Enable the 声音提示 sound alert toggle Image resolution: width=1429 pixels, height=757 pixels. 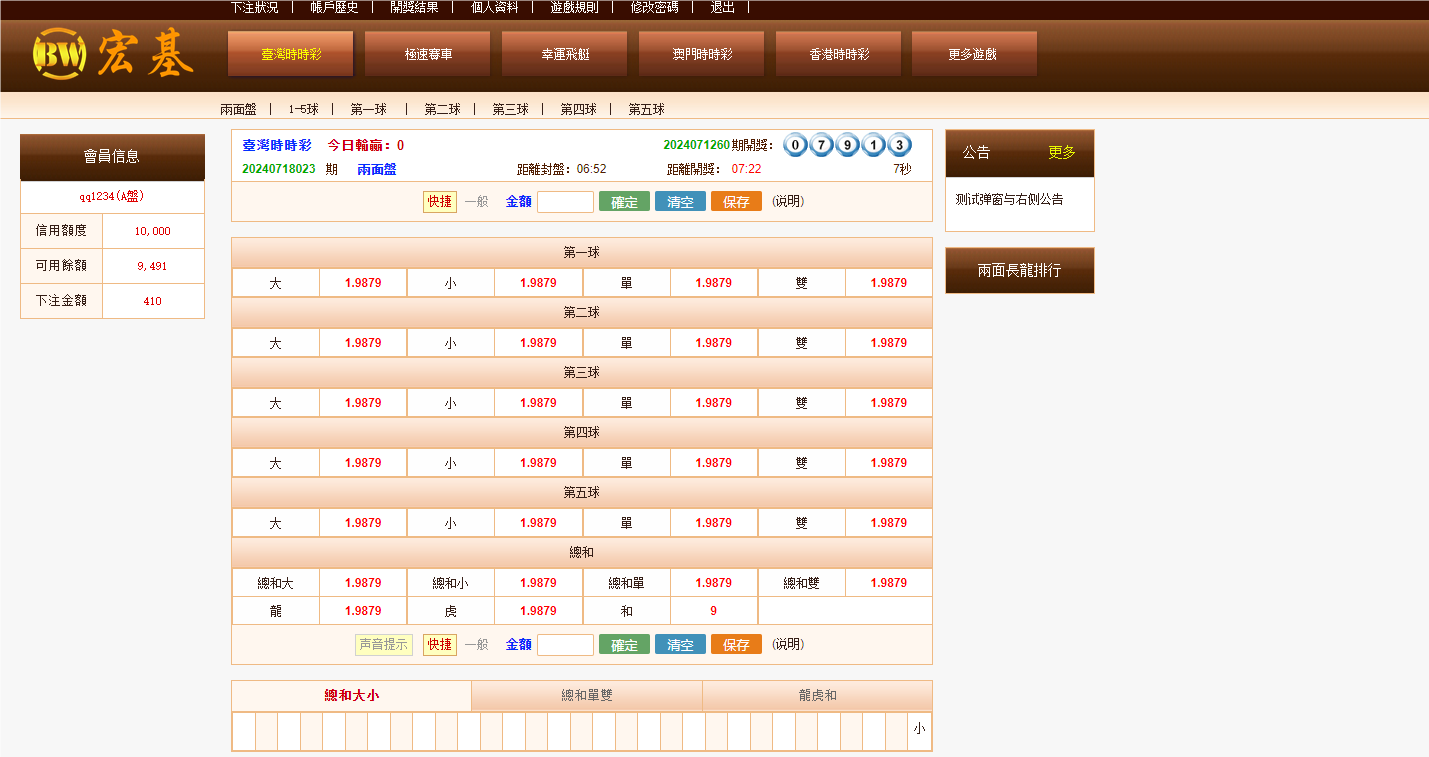tap(383, 644)
